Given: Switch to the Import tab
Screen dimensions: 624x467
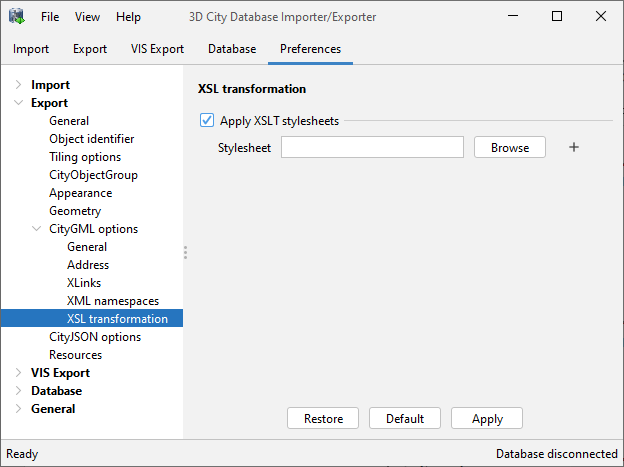Looking at the screenshot, I should (31, 49).
